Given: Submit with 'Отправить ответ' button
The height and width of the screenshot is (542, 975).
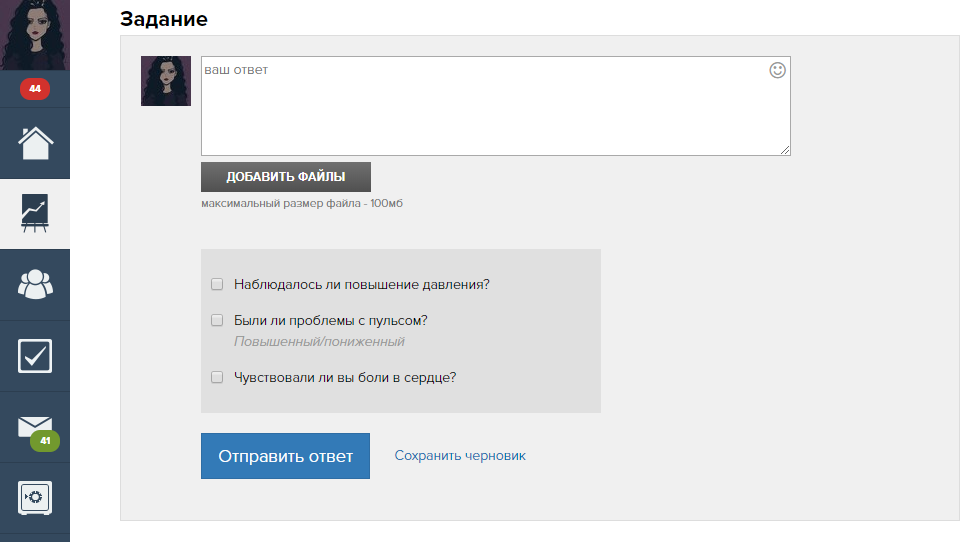Looking at the screenshot, I should click(285, 456).
